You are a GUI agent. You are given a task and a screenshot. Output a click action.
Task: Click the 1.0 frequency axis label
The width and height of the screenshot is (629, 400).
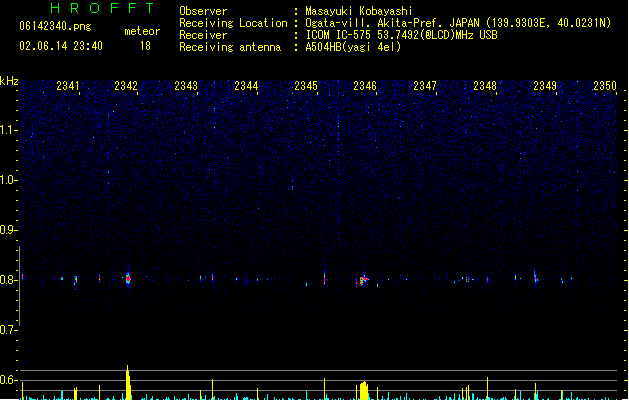[8, 180]
